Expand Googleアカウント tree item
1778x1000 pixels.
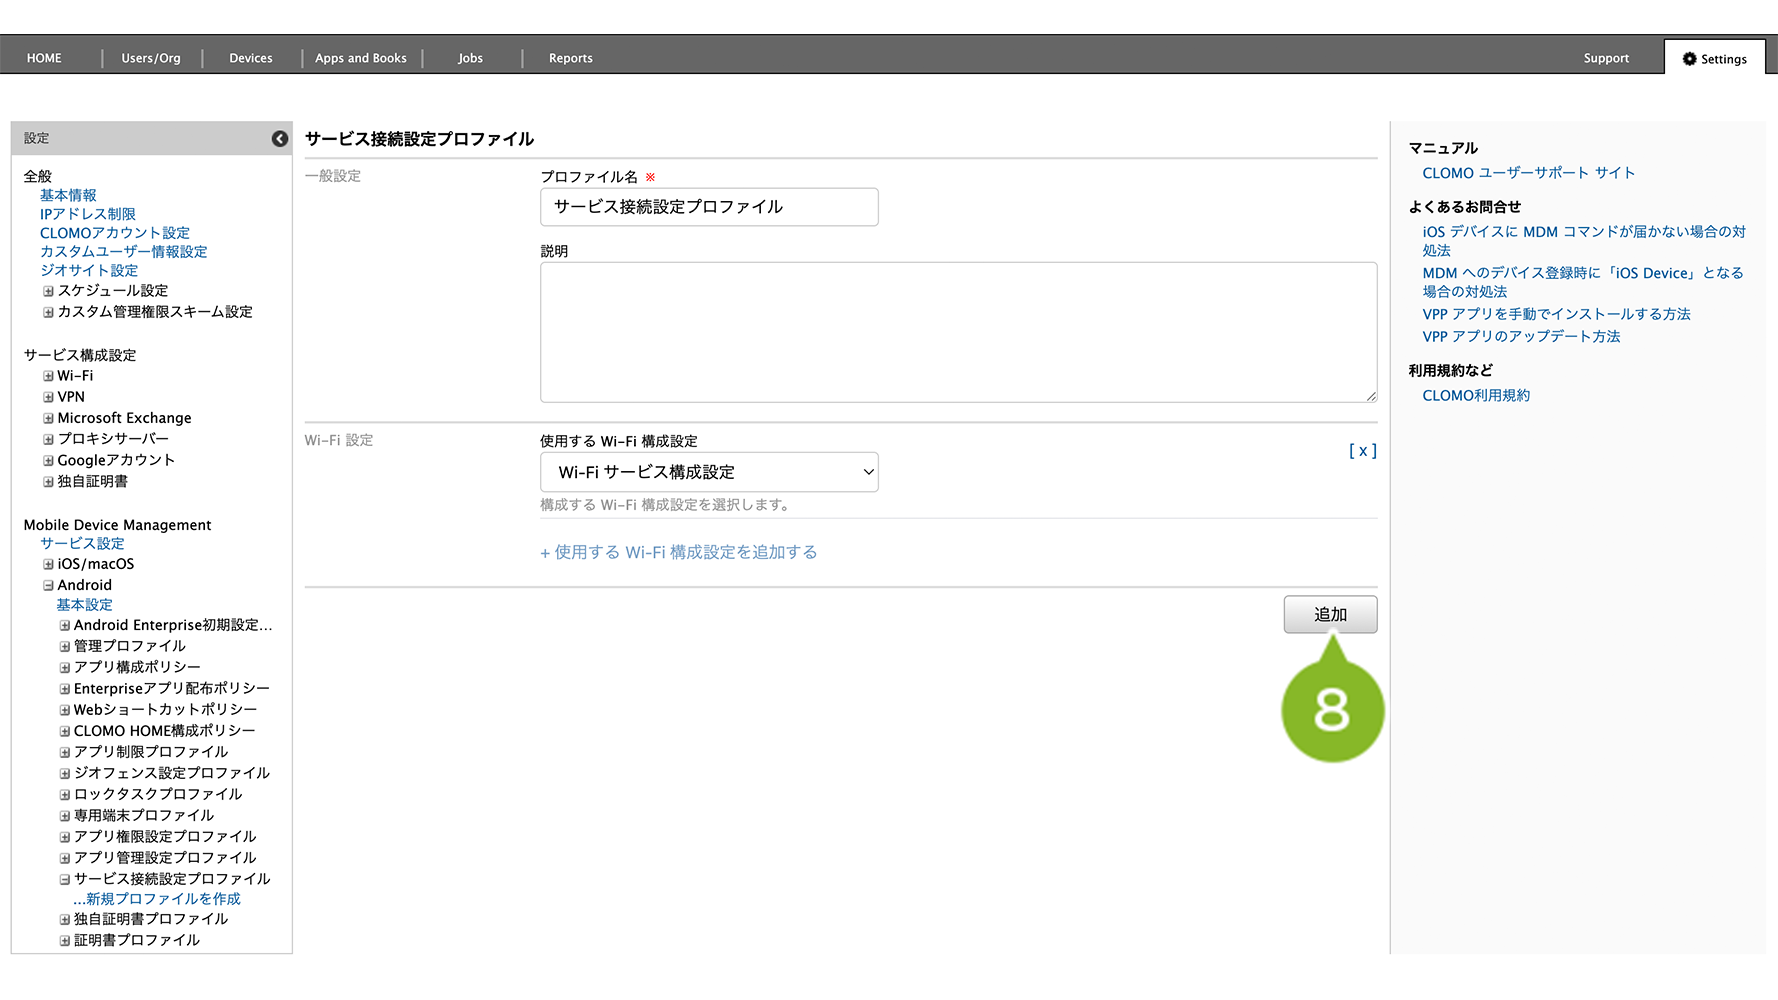click(48, 461)
